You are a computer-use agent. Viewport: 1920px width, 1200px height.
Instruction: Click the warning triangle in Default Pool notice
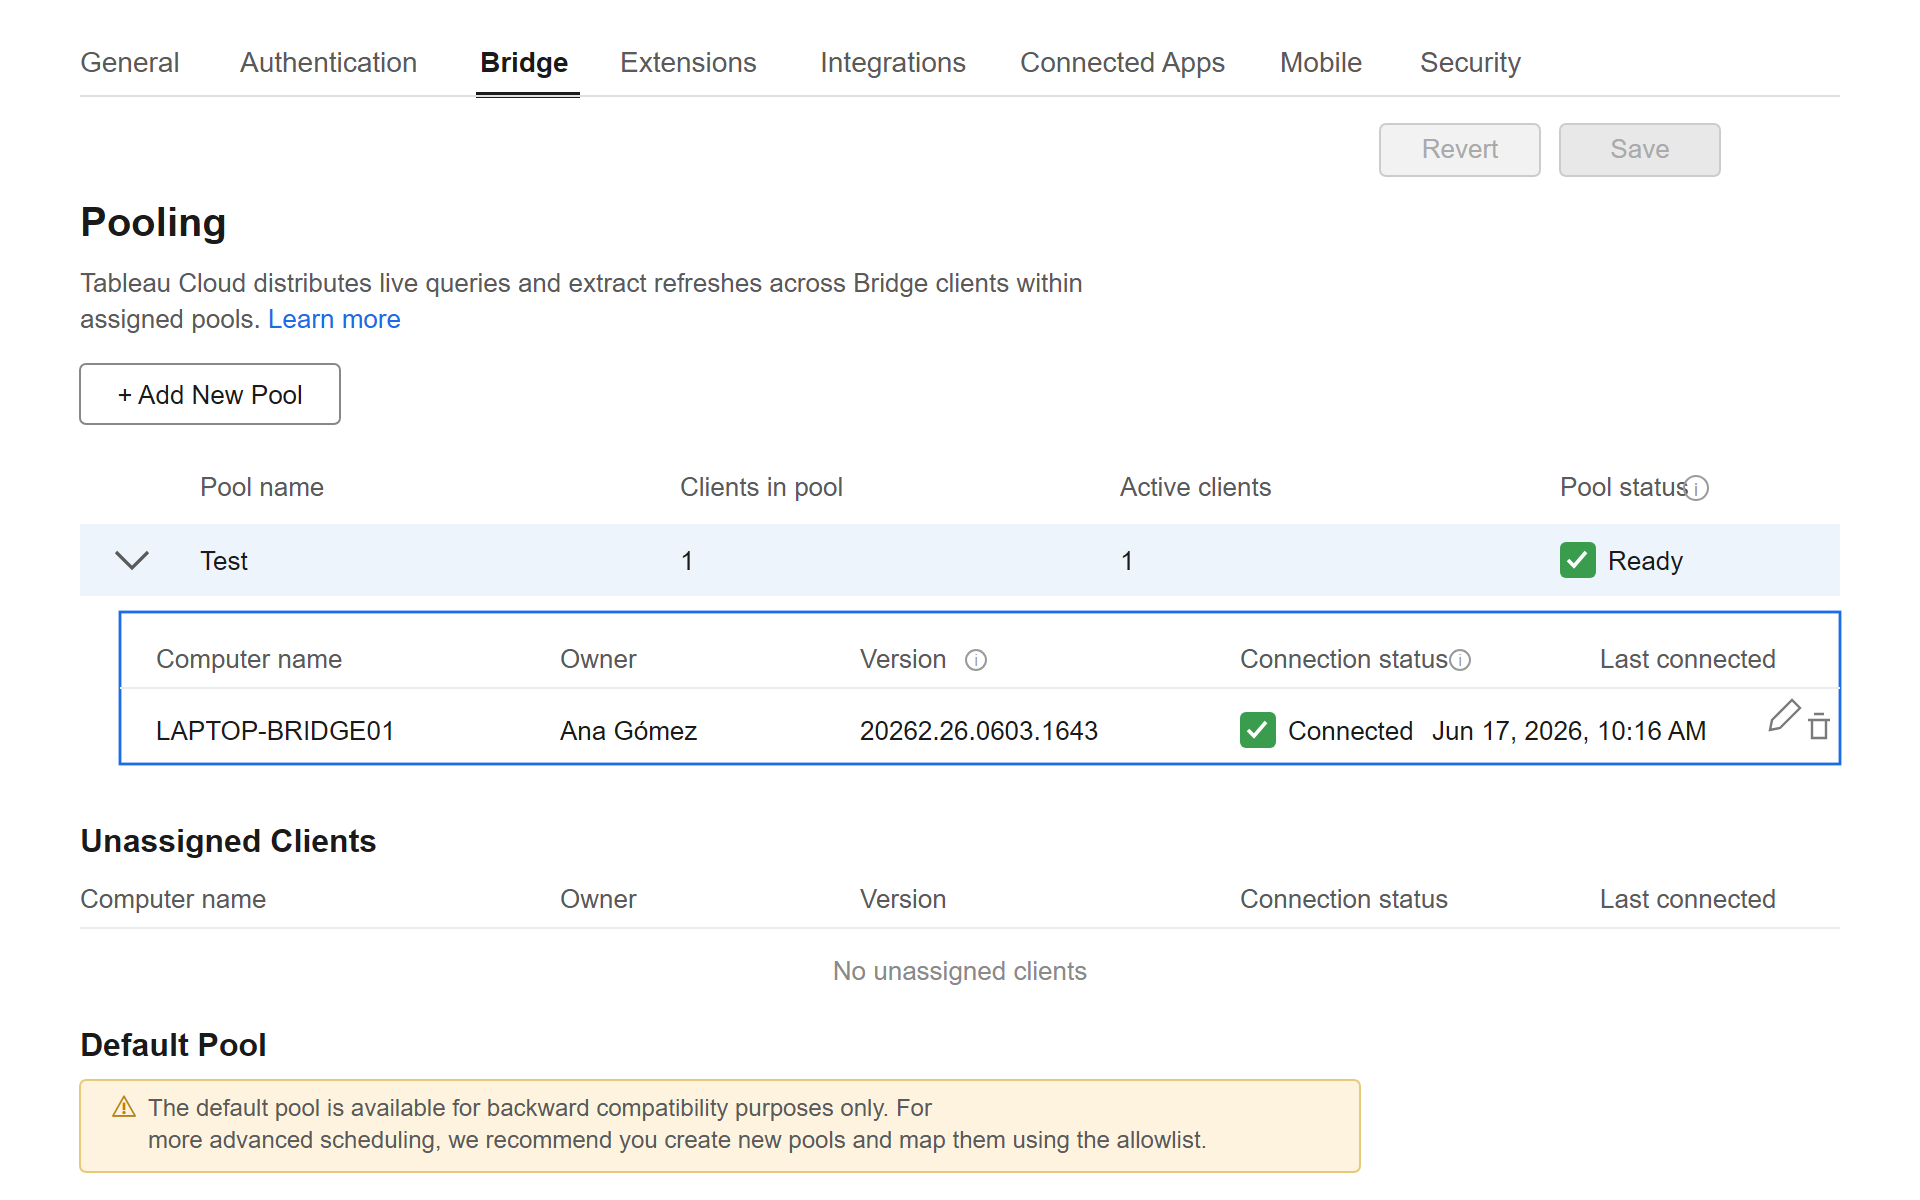124,1107
